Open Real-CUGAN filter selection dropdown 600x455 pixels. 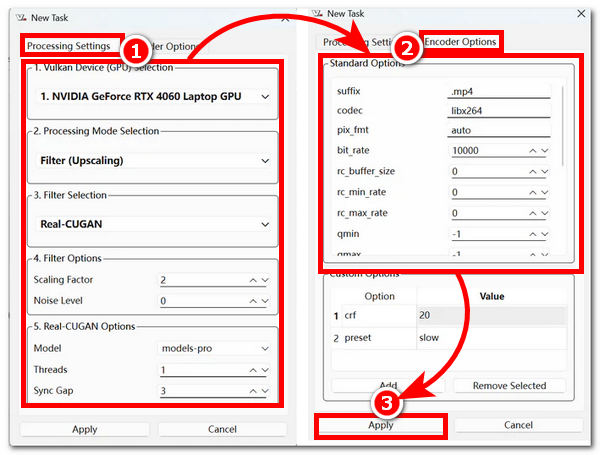(x=153, y=224)
